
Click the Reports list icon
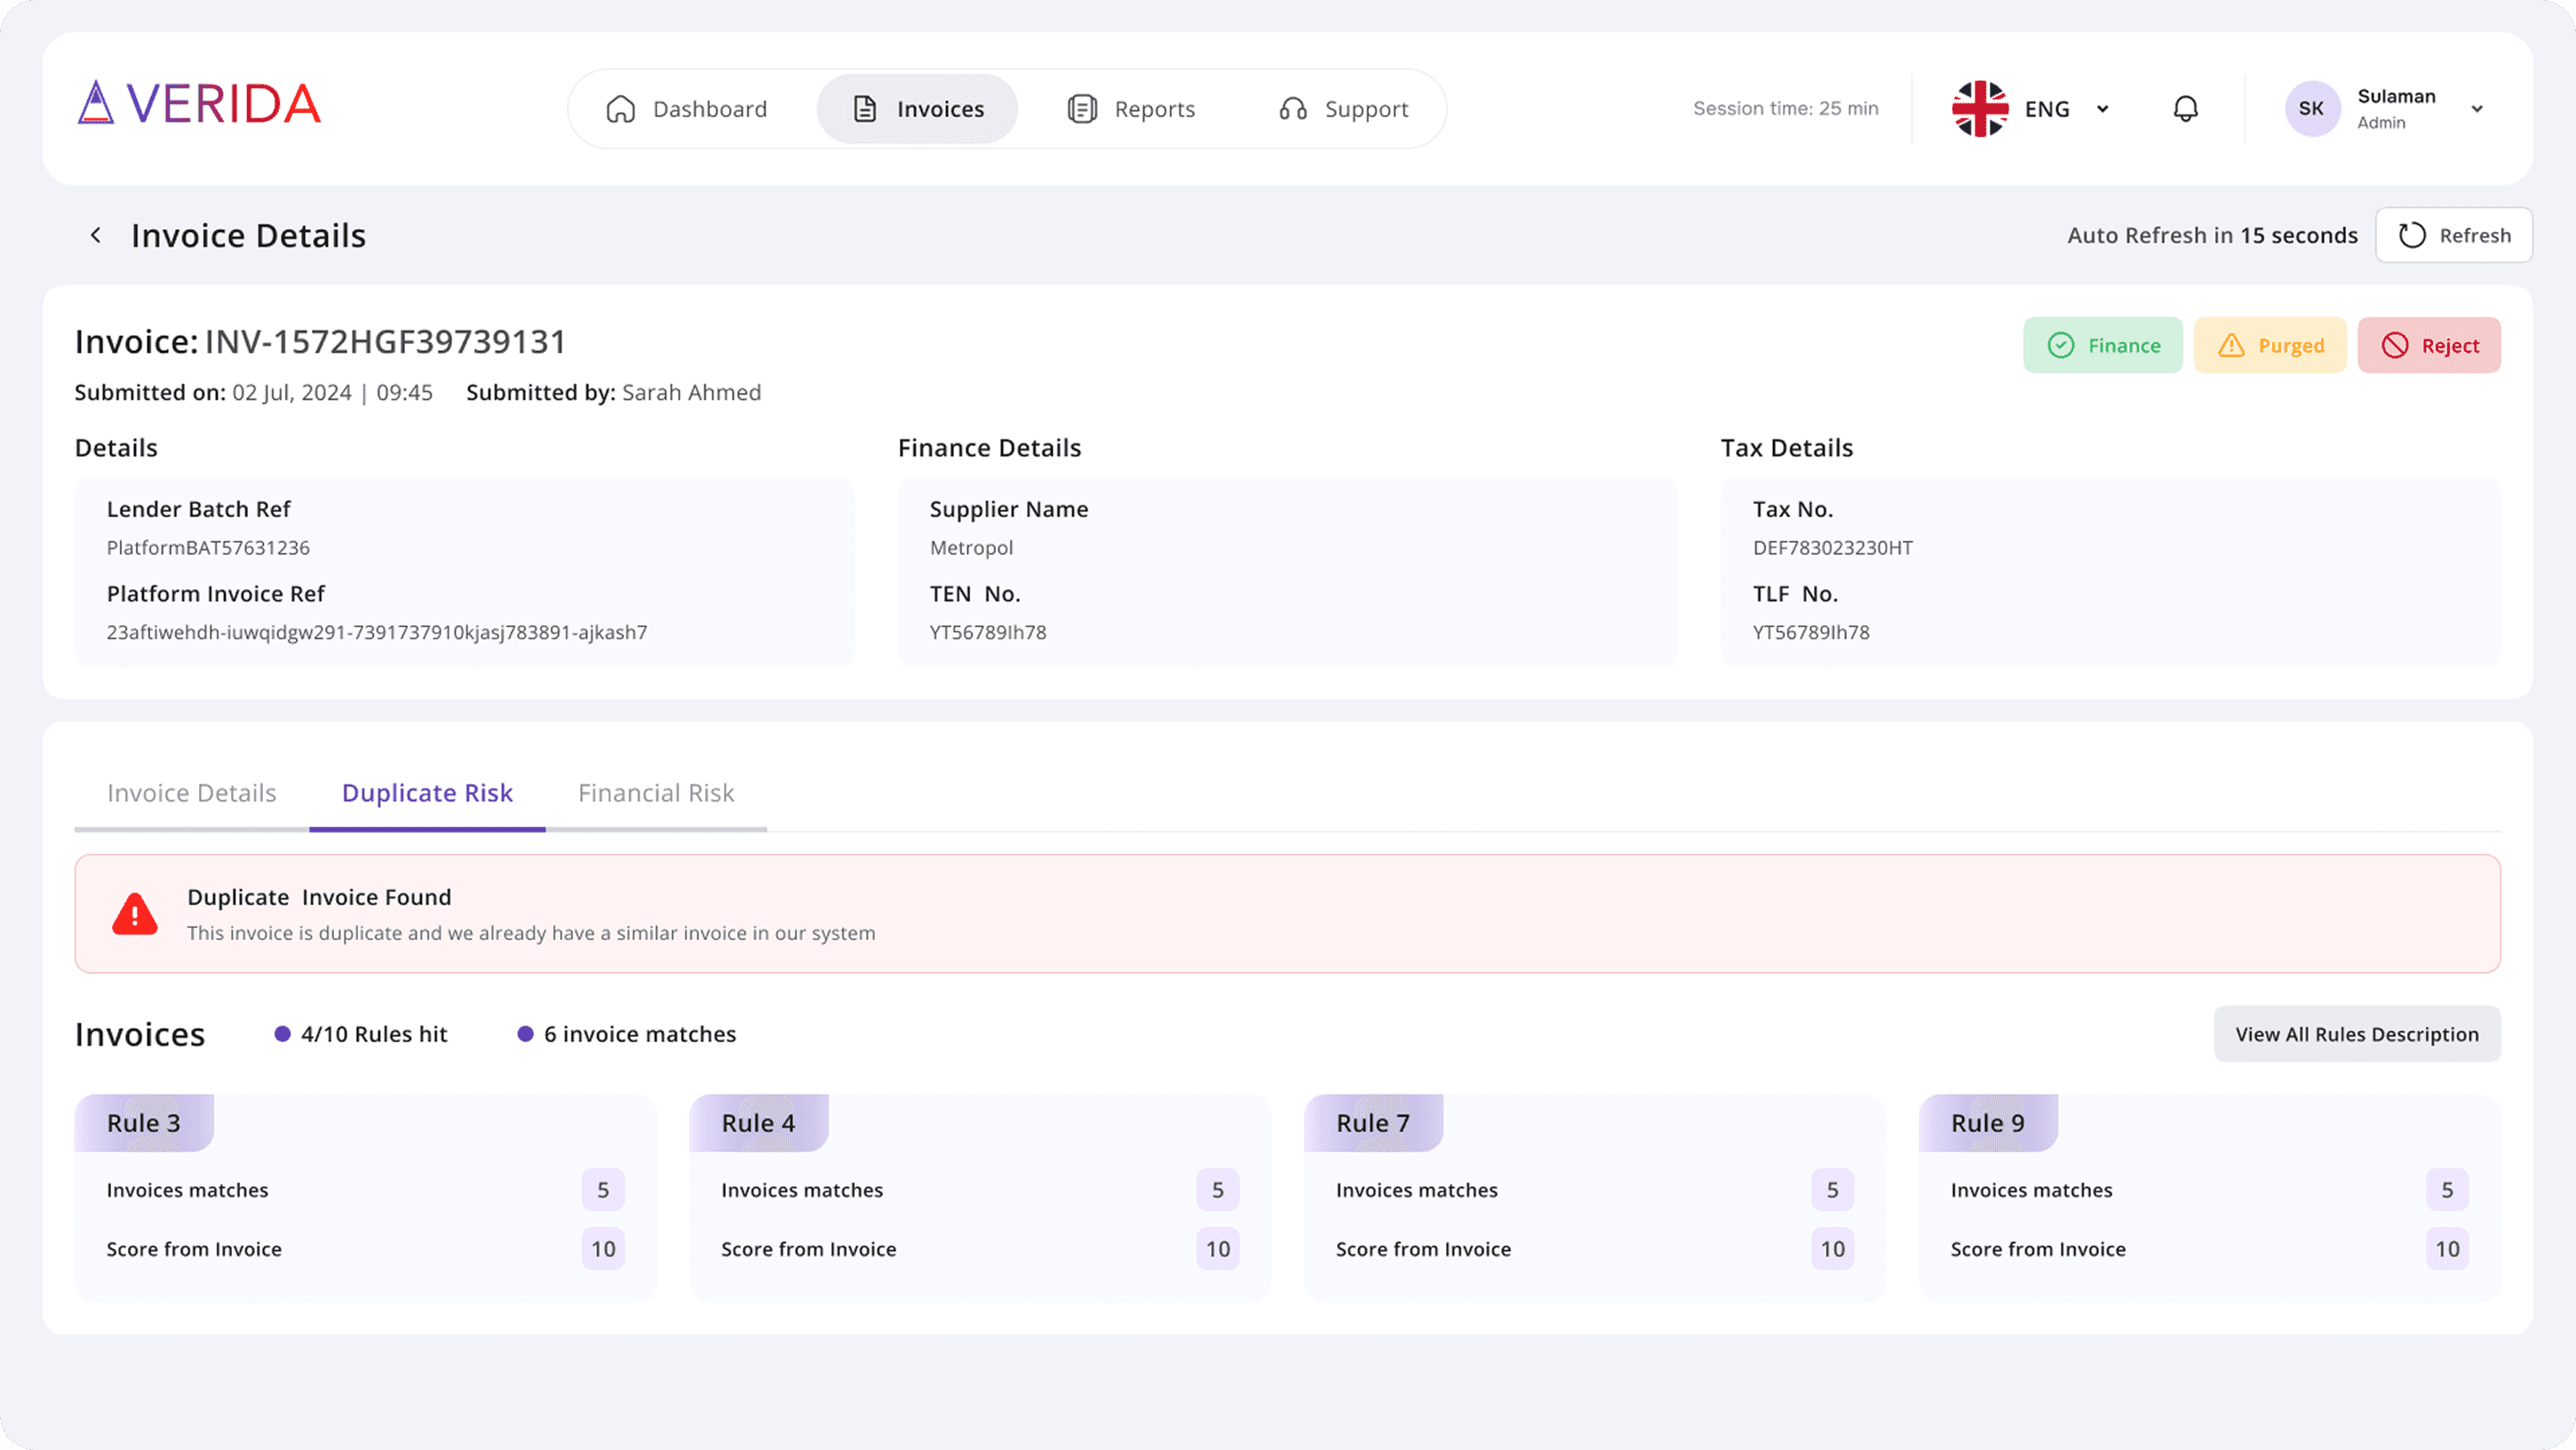pyautogui.click(x=1082, y=109)
